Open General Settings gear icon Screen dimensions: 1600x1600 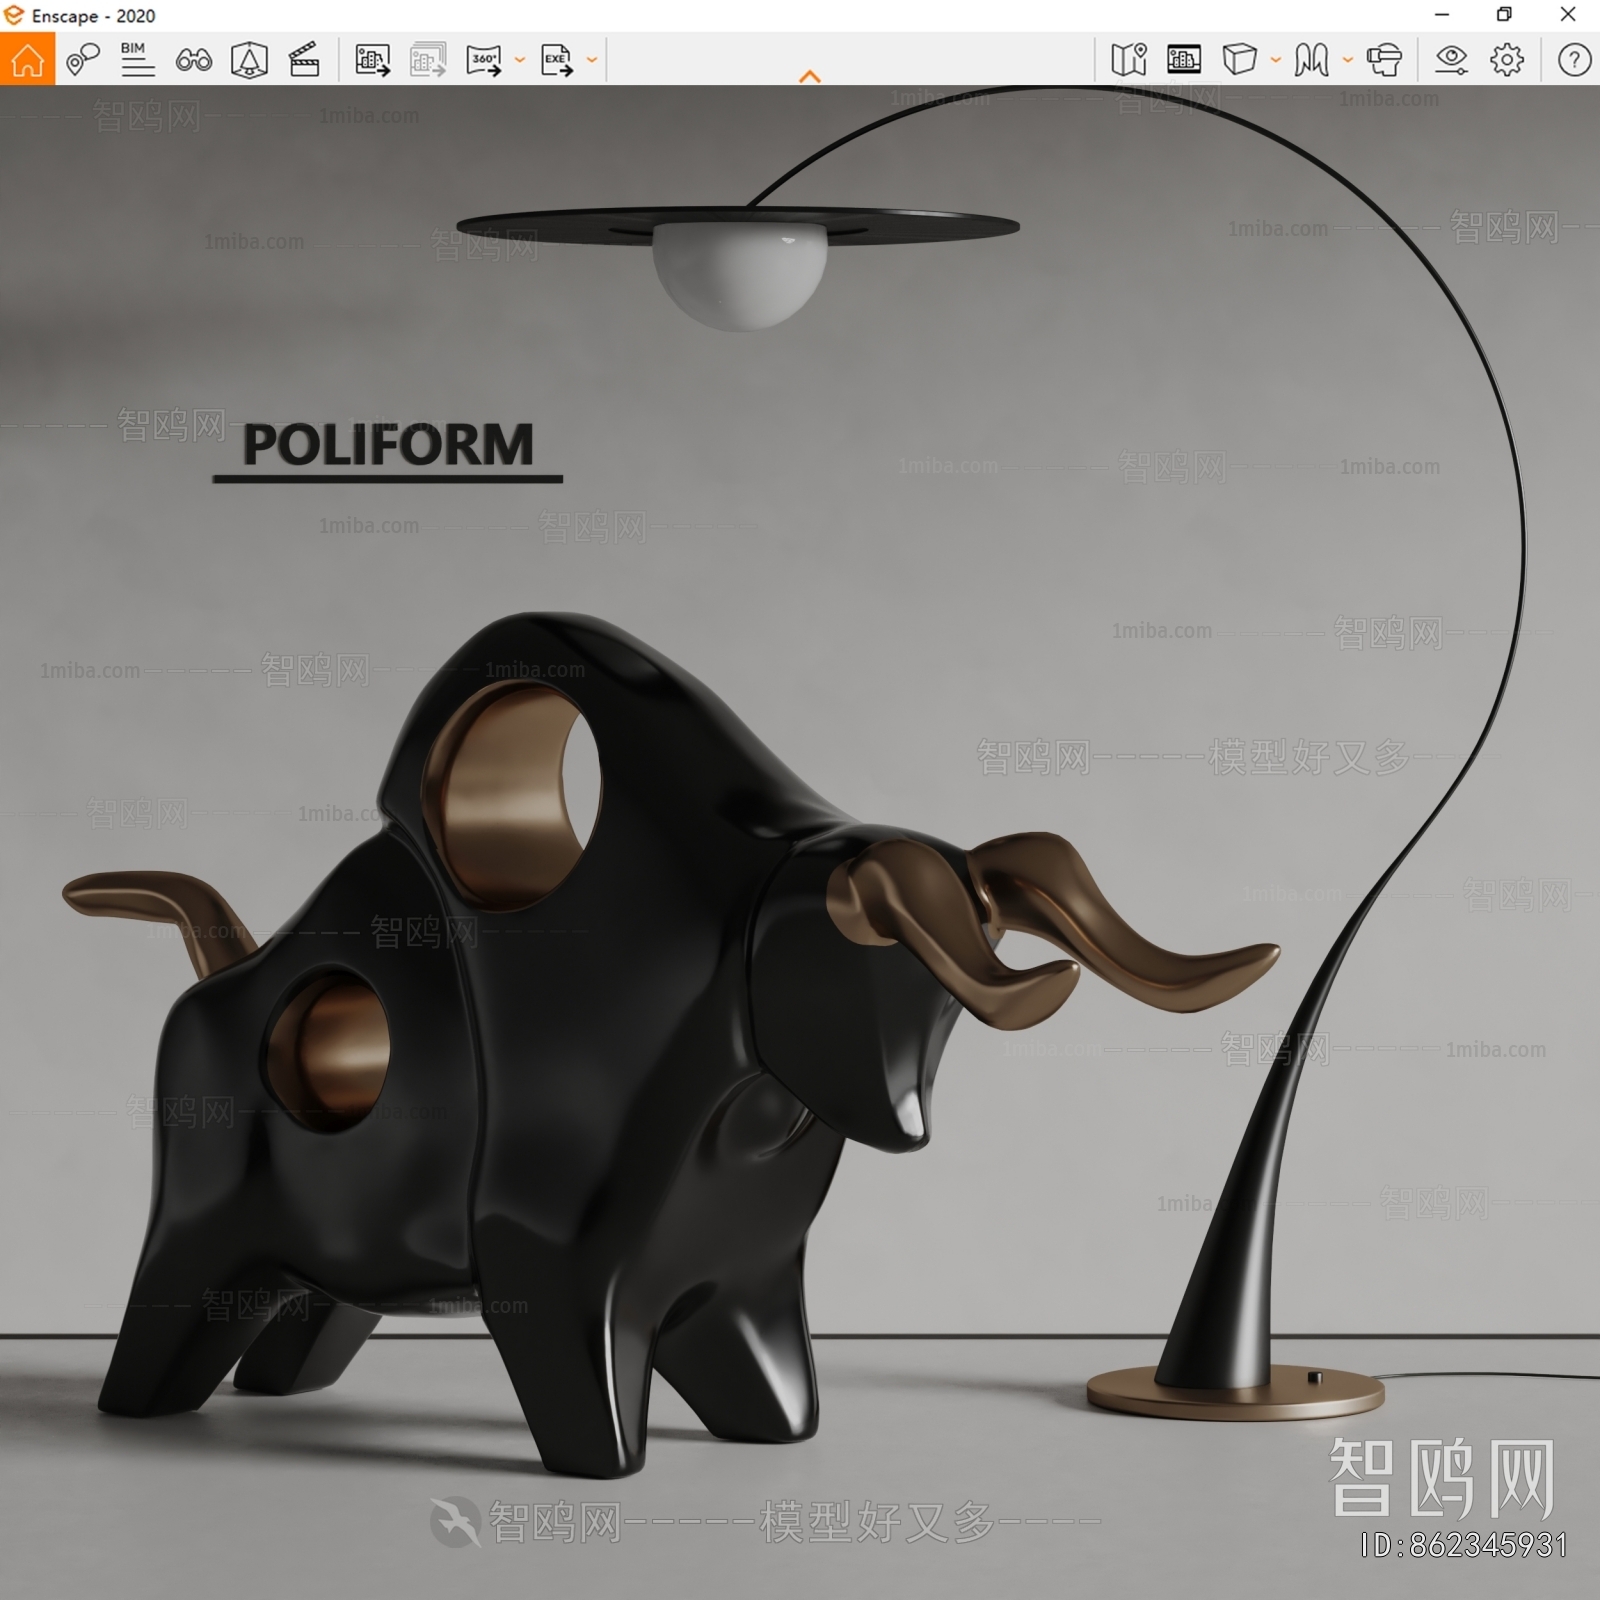1507,60
